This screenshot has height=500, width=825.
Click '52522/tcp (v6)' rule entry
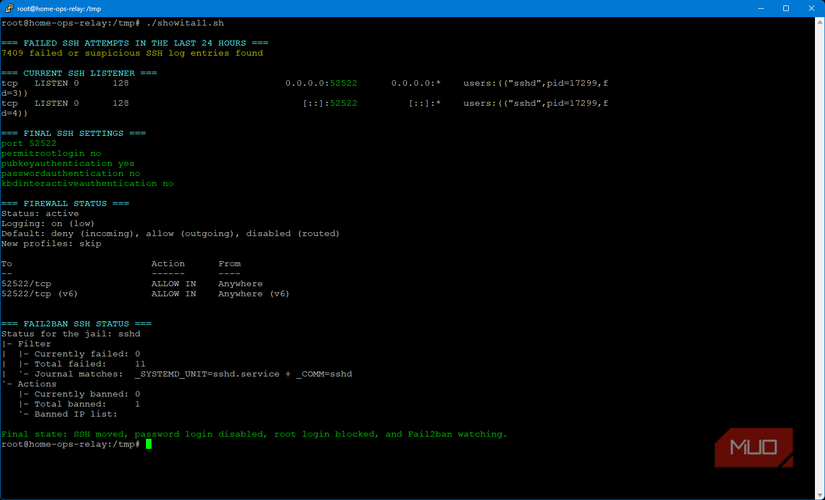pyautogui.click(x=39, y=294)
